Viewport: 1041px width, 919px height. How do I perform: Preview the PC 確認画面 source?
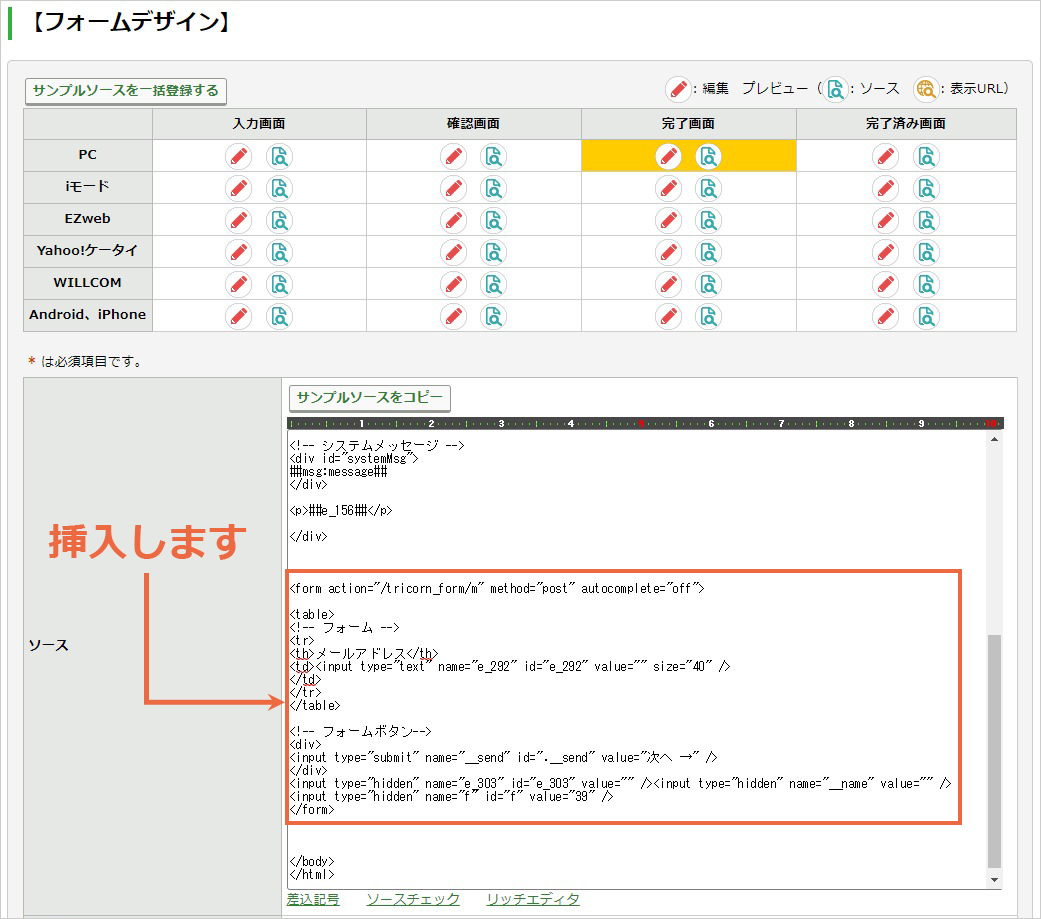[493, 157]
